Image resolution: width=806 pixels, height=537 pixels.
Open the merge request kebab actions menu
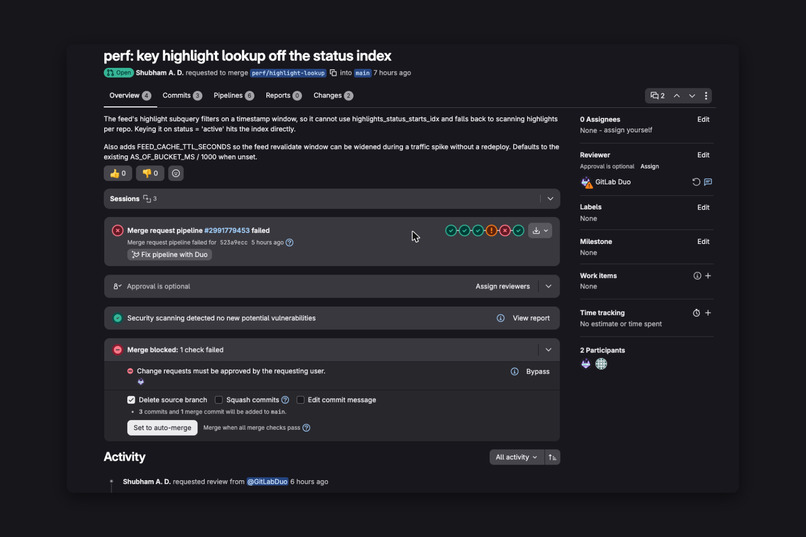click(x=706, y=96)
